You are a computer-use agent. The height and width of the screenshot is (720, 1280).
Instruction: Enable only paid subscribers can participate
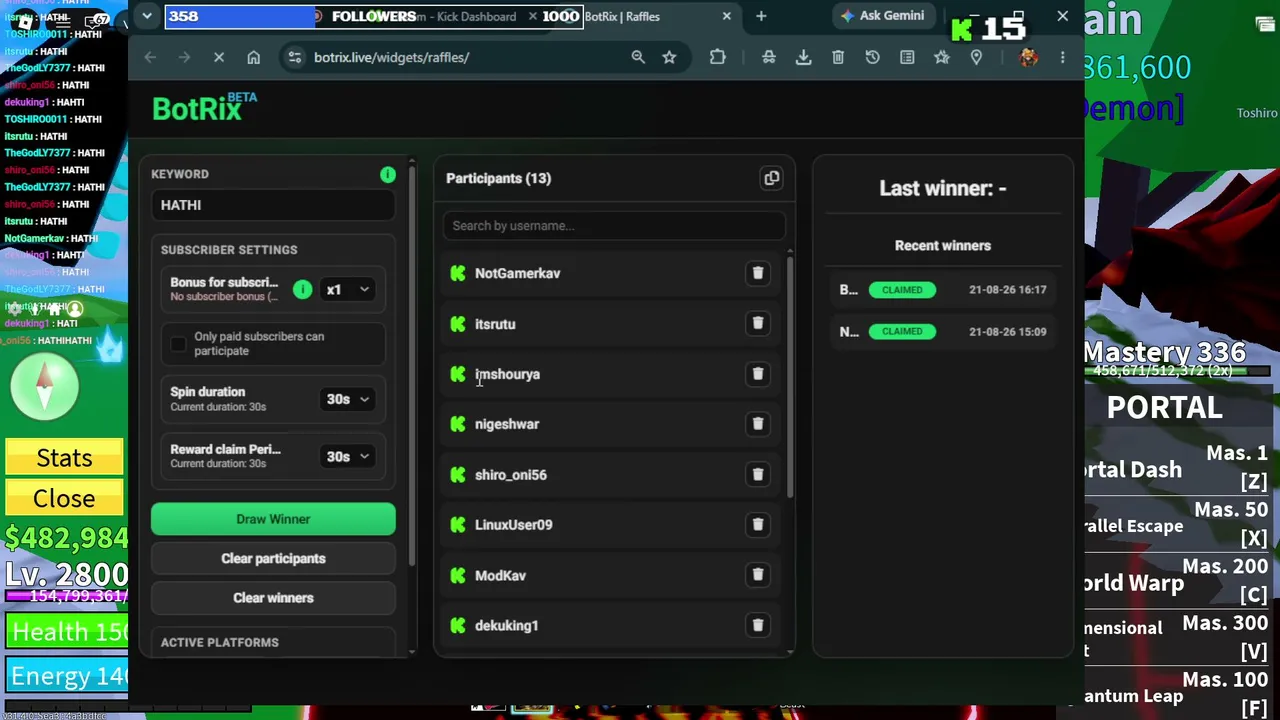click(x=178, y=344)
